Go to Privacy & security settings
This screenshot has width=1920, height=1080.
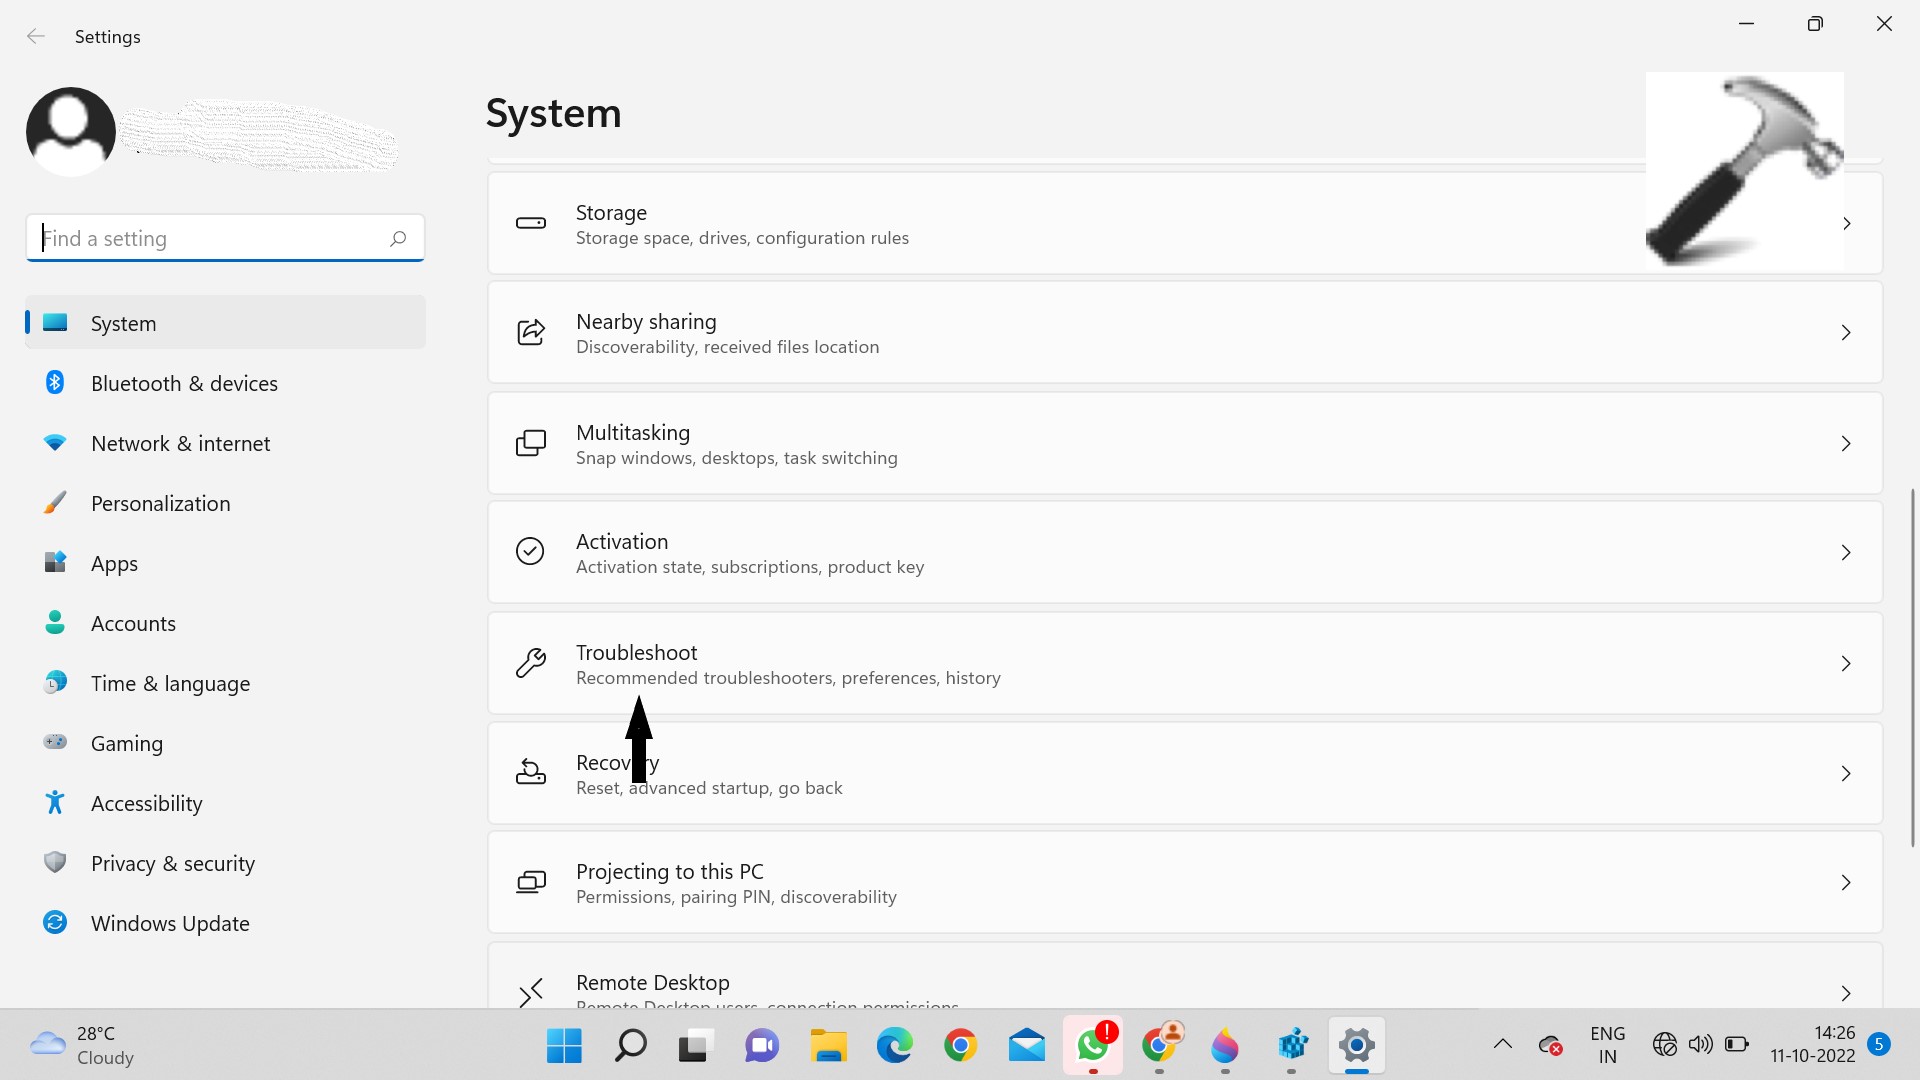click(x=172, y=863)
